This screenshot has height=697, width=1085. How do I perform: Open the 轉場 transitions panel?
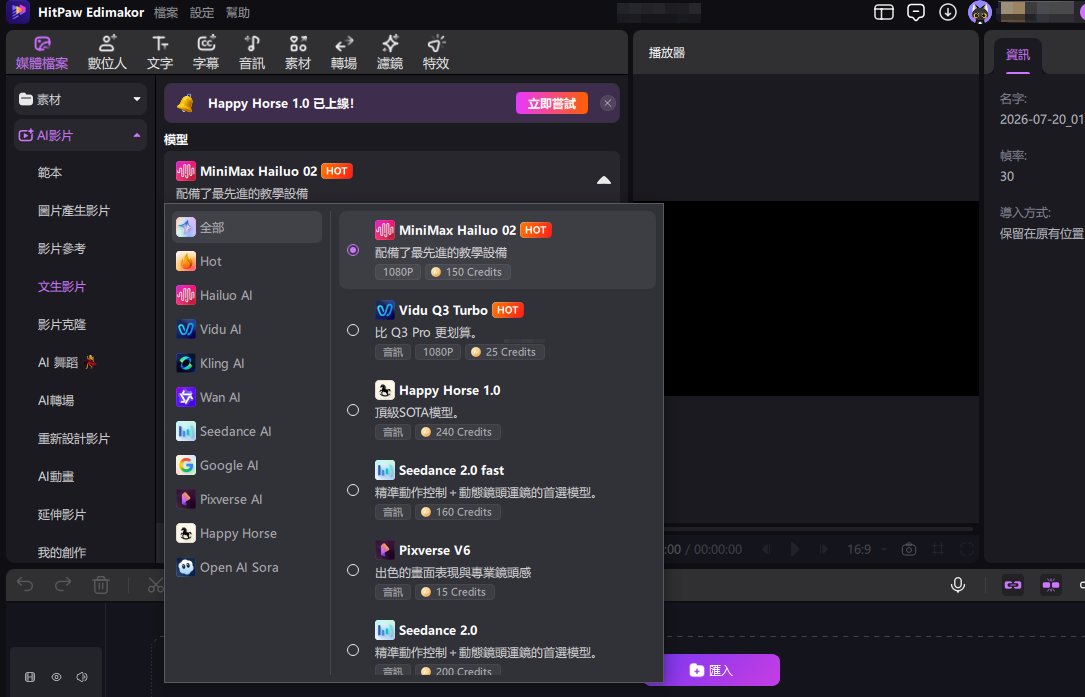click(344, 52)
